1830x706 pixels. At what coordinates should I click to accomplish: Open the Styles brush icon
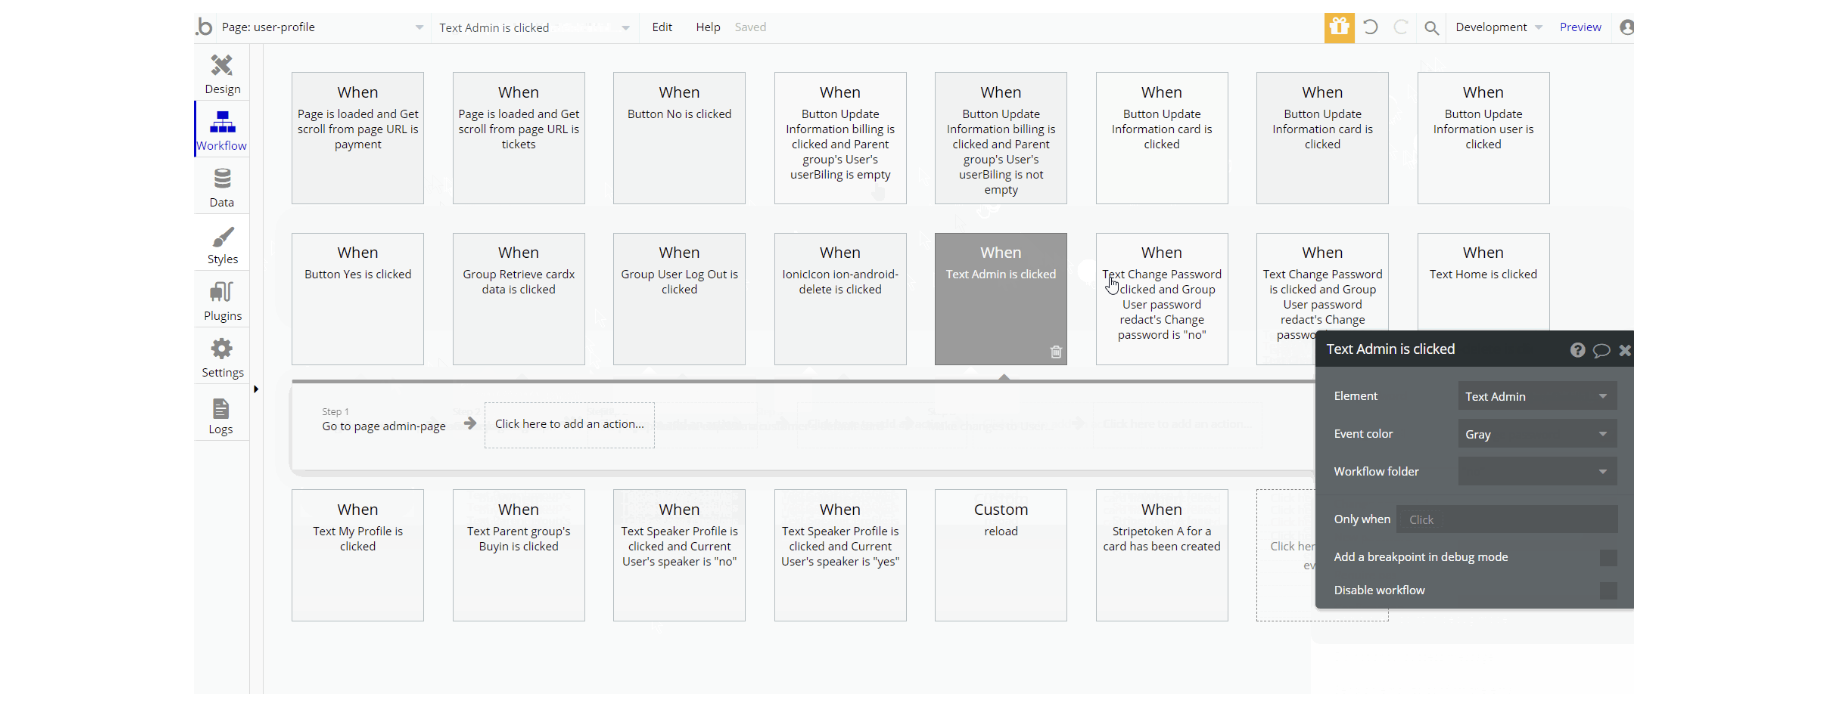pyautogui.click(x=222, y=244)
